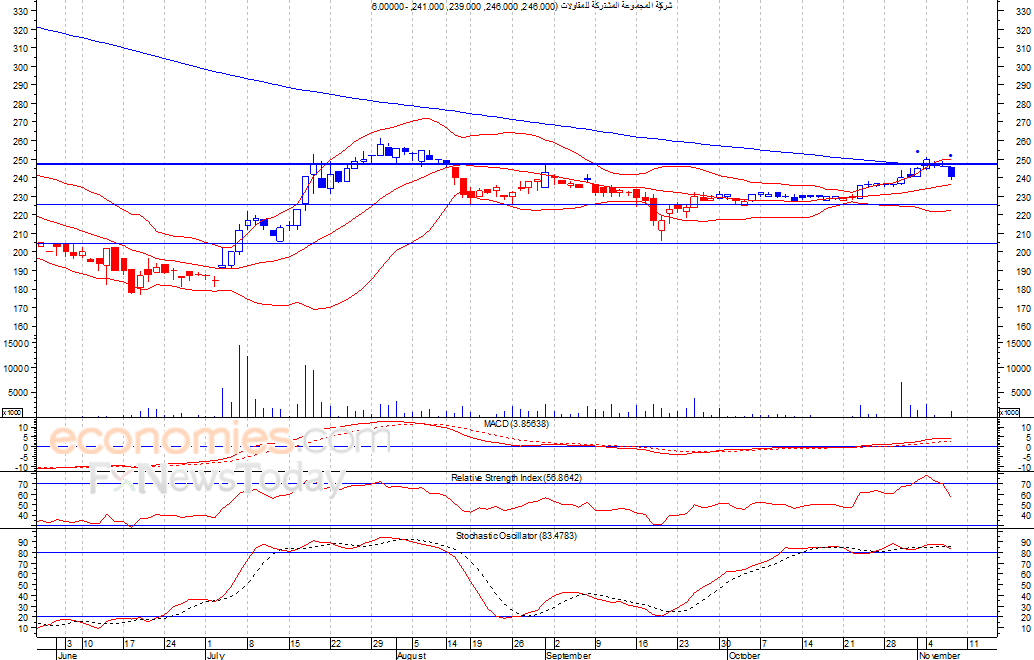Select the Relative Strength Index (56.8642) label

516,477
